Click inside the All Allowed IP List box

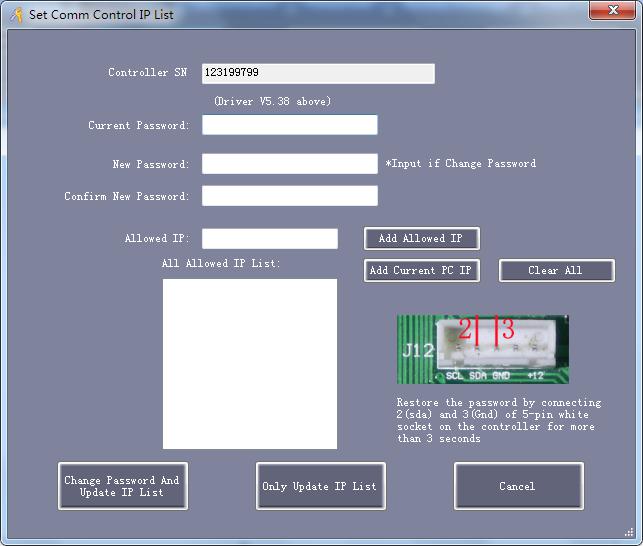pos(250,363)
